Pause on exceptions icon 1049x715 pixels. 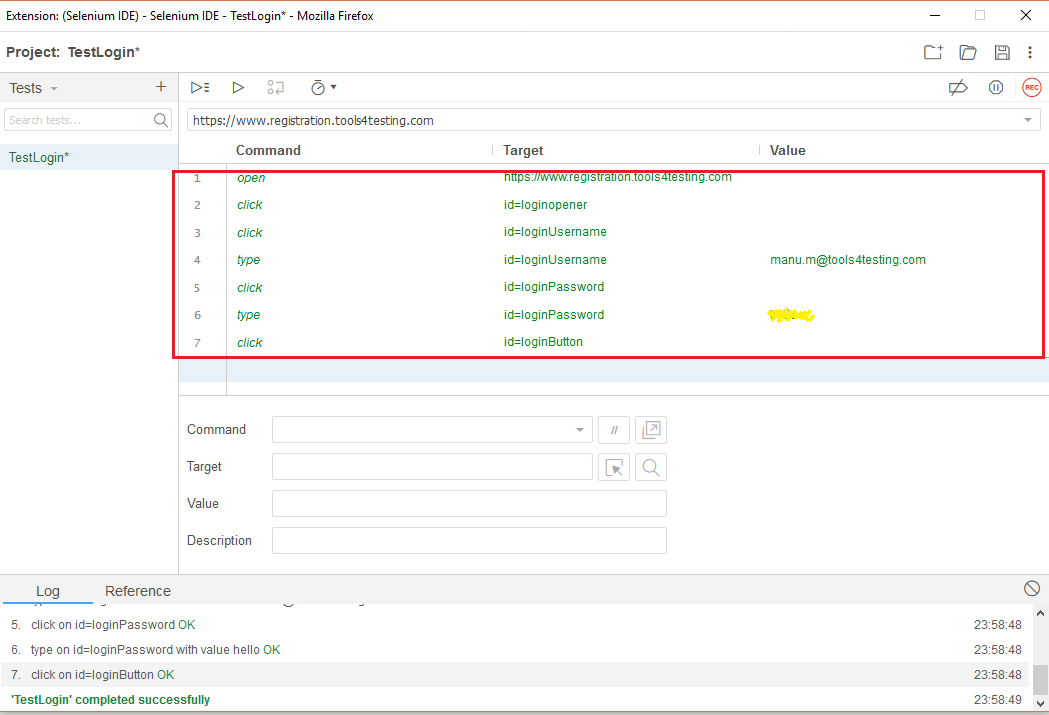pos(996,88)
